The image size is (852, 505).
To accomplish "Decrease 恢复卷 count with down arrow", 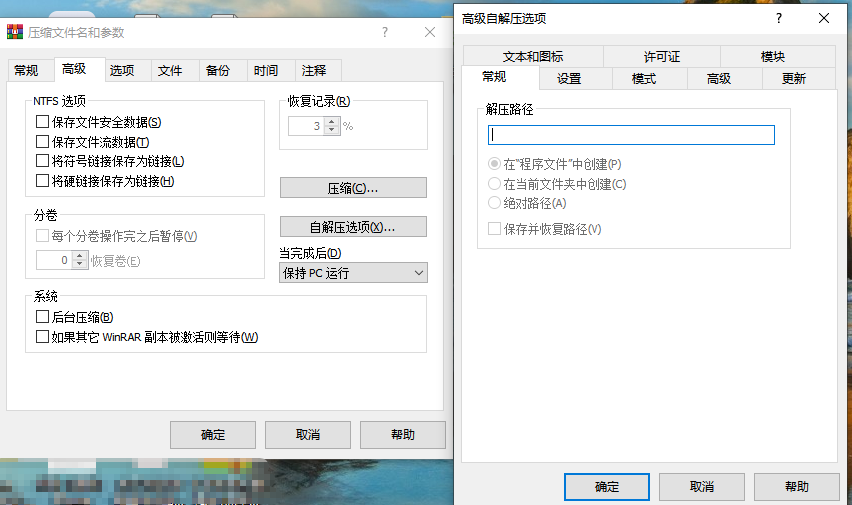I will (80, 264).
